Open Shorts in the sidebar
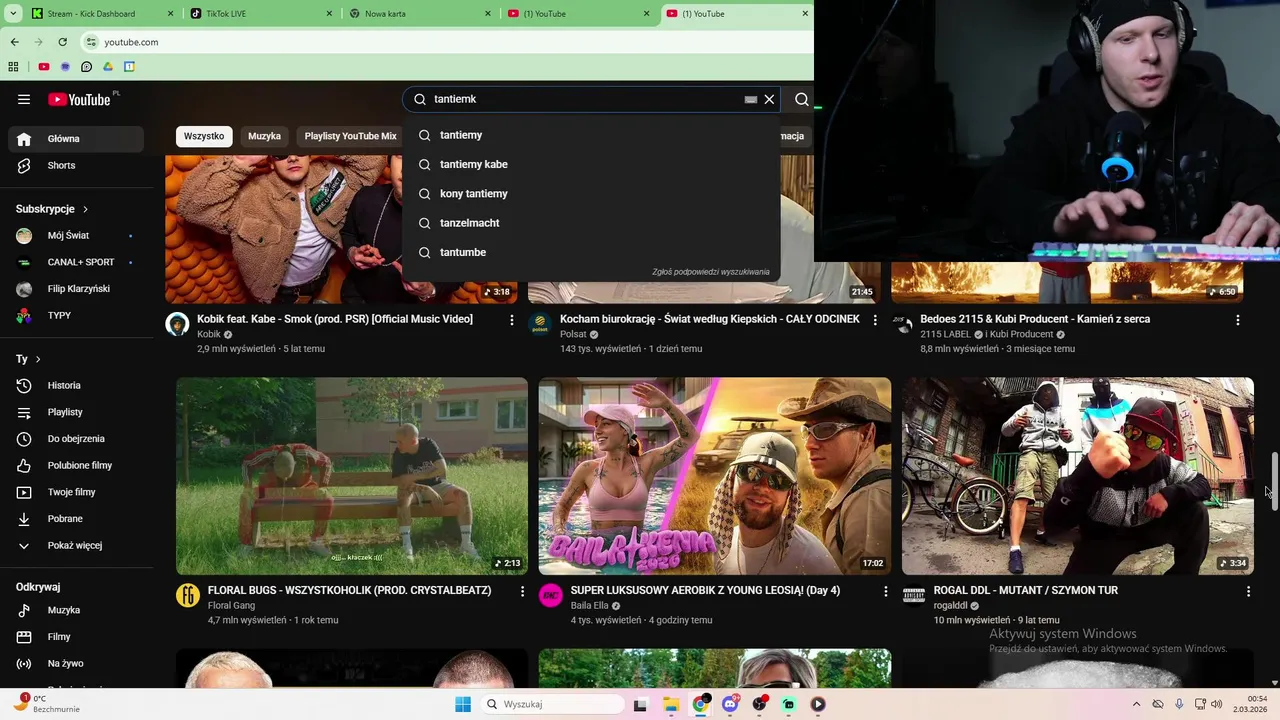This screenshot has height=720, width=1280. pos(75,165)
